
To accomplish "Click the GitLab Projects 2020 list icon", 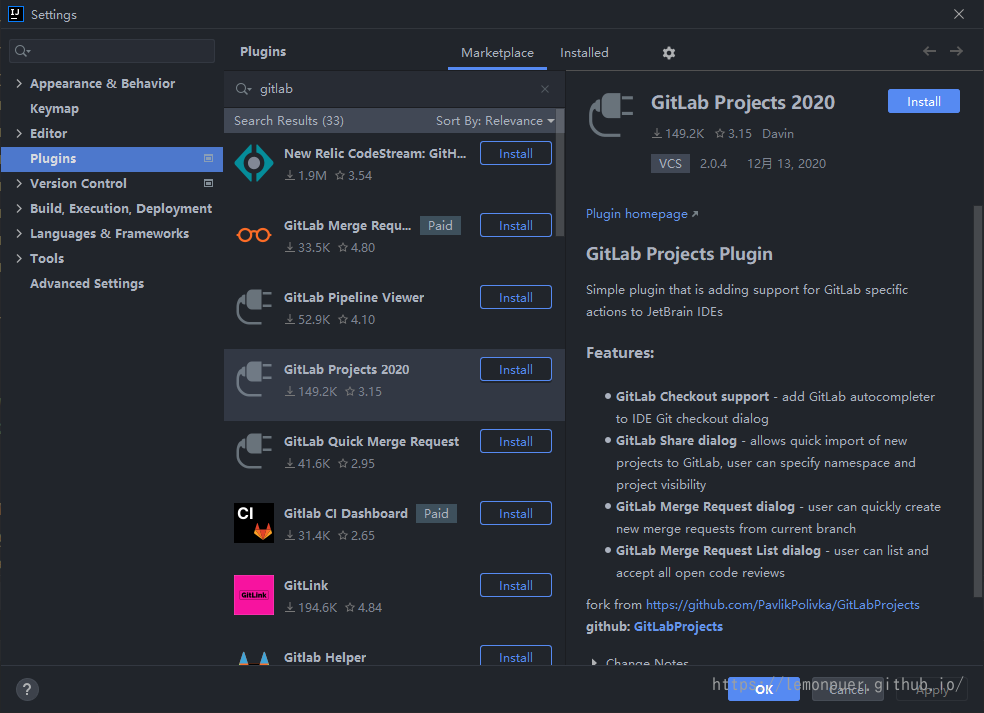I will click(x=254, y=379).
